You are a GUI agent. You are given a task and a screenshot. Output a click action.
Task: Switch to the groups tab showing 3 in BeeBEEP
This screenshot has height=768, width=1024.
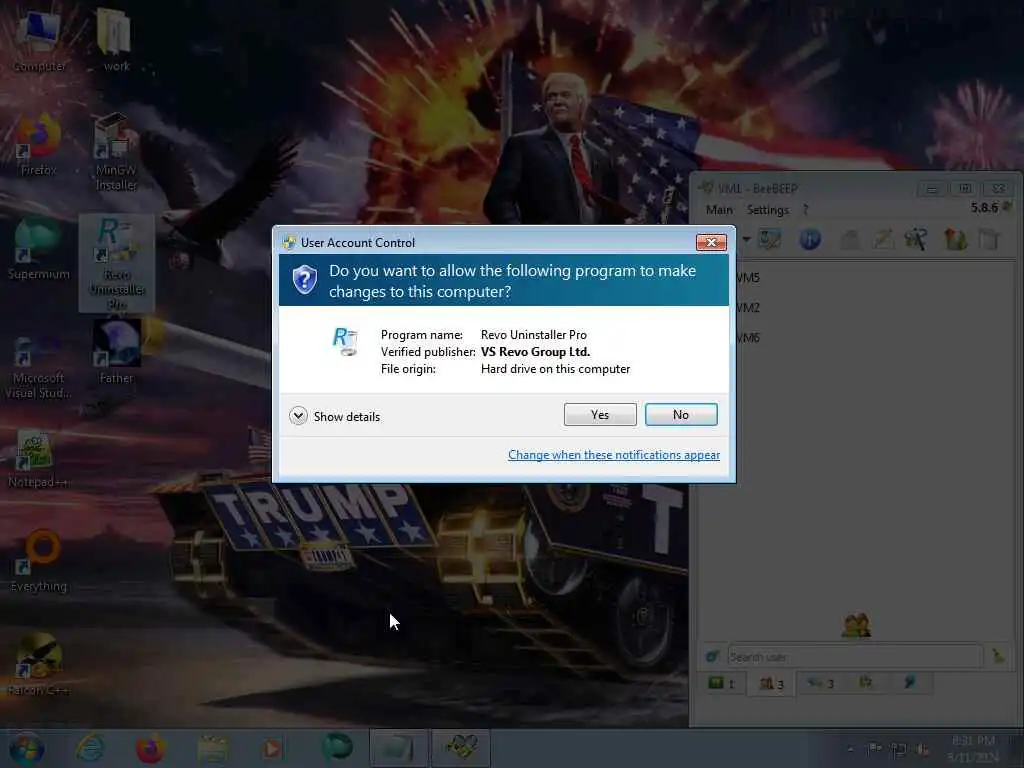[821, 683]
